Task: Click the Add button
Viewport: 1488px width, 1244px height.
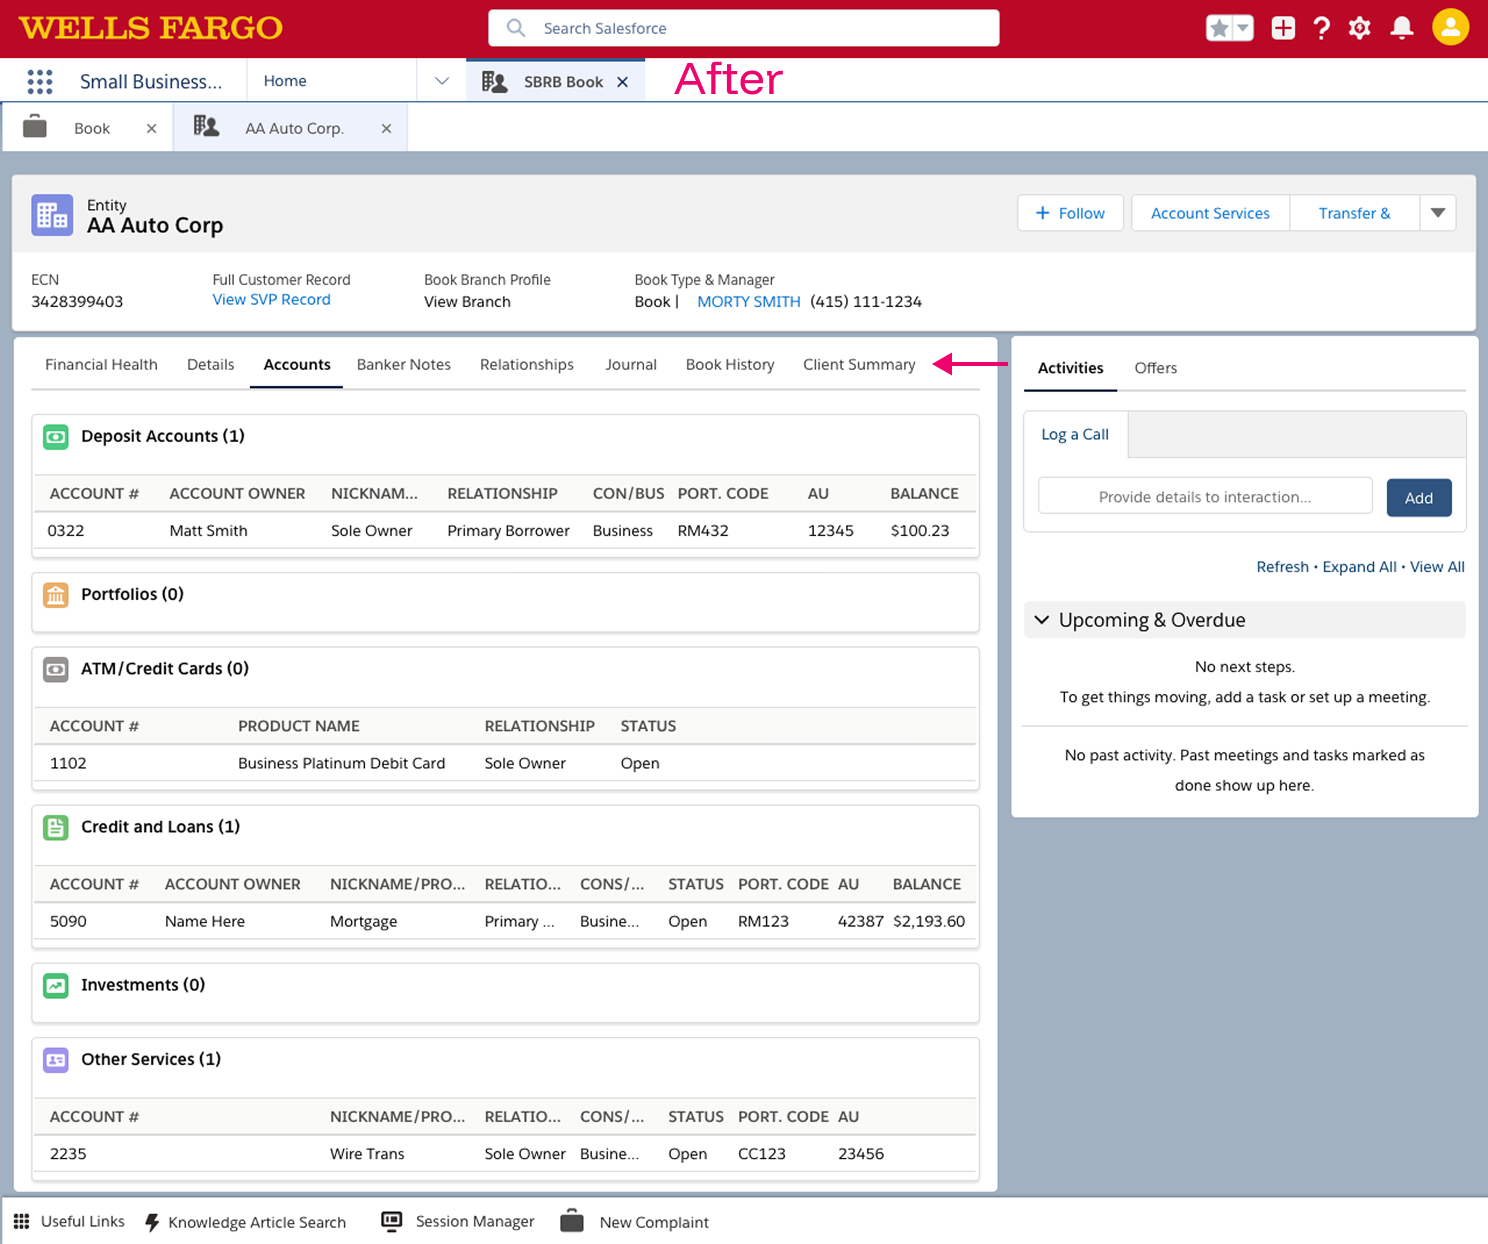Action: click(1418, 497)
